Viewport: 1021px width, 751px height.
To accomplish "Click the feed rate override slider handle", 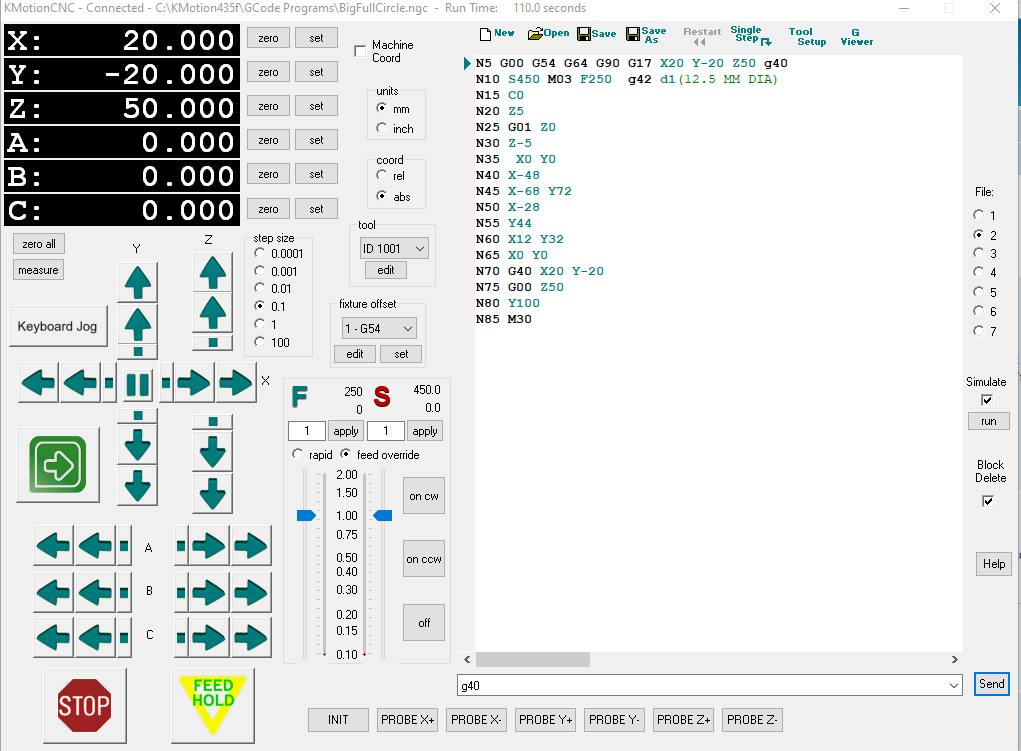I will 305,515.
